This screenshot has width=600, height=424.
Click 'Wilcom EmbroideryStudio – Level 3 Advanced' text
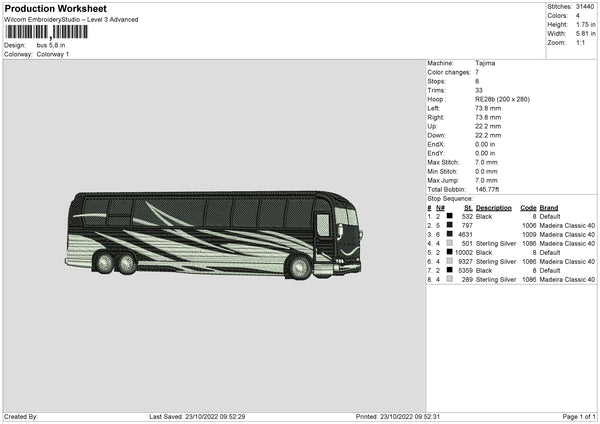tap(71, 20)
